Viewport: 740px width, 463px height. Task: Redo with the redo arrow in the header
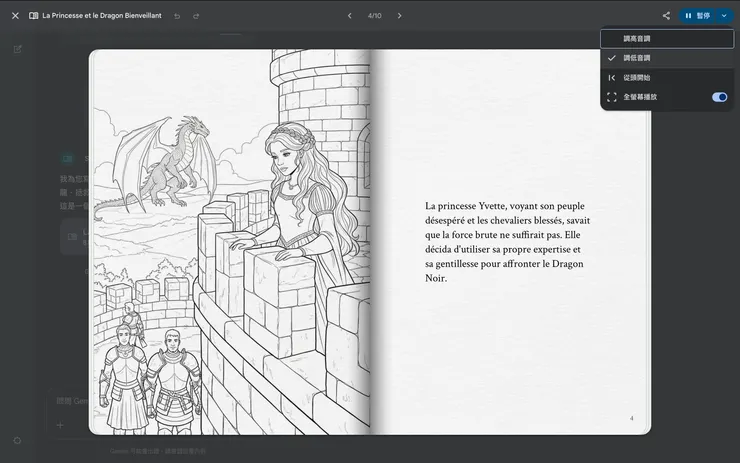point(196,16)
